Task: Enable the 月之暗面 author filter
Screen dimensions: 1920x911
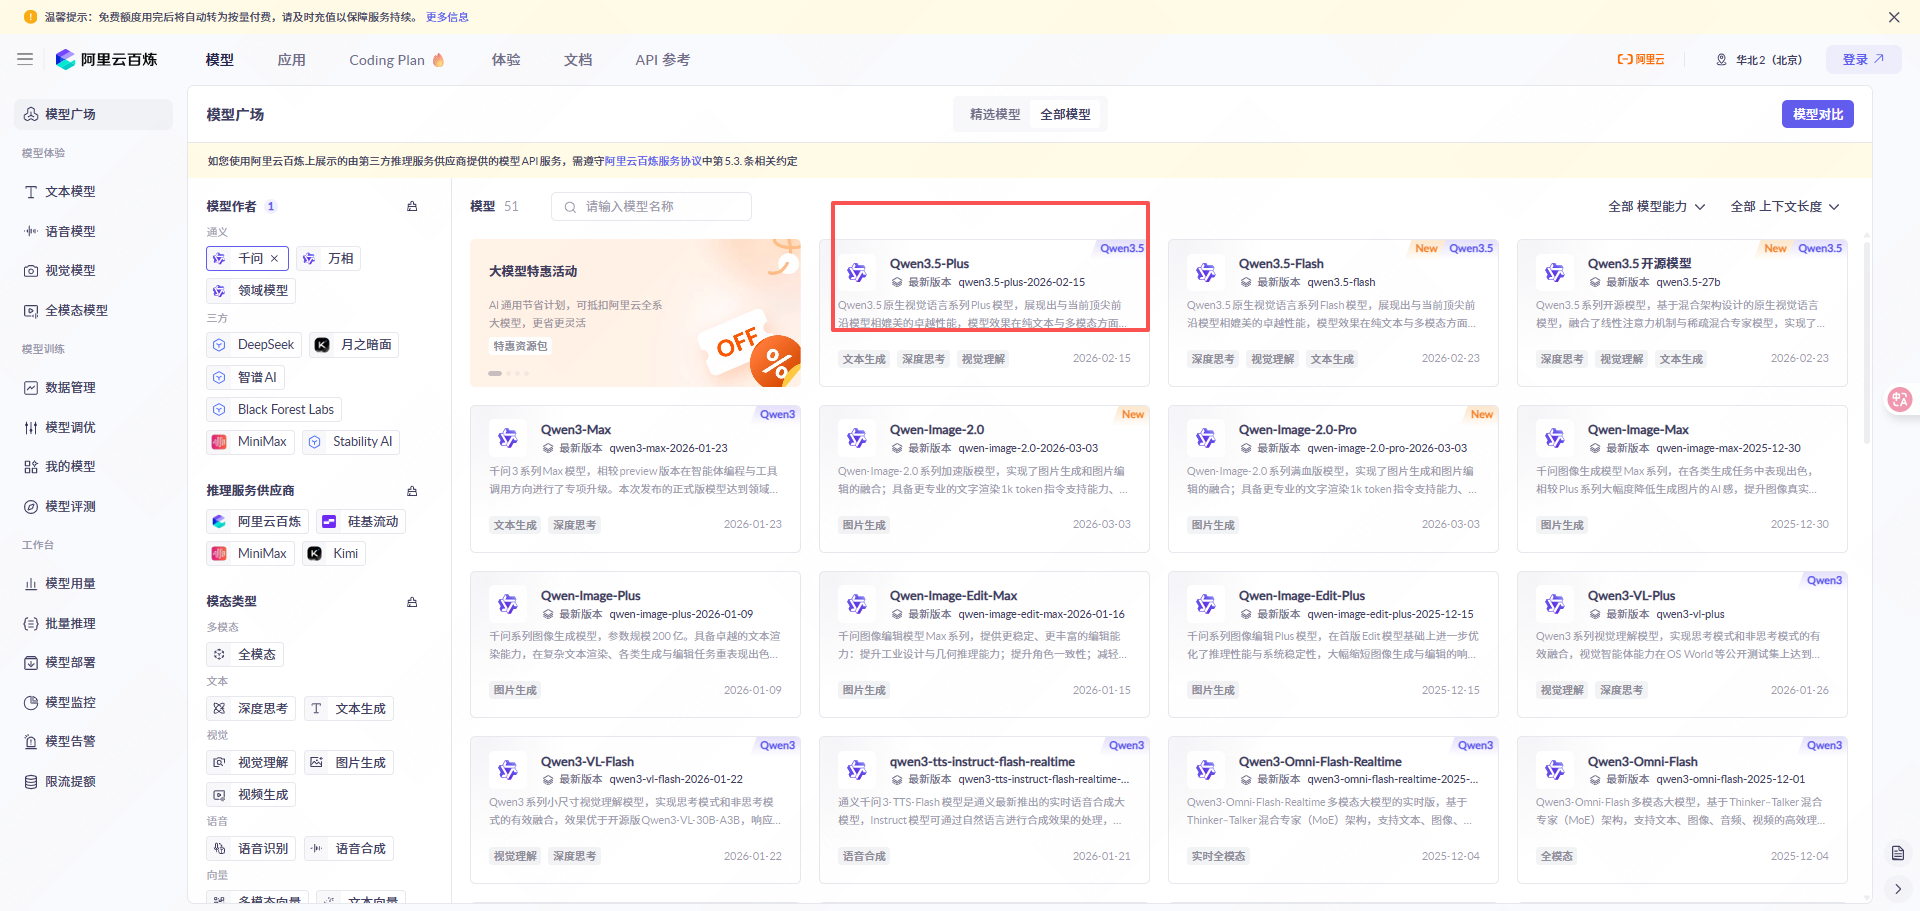Action: tap(354, 345)
